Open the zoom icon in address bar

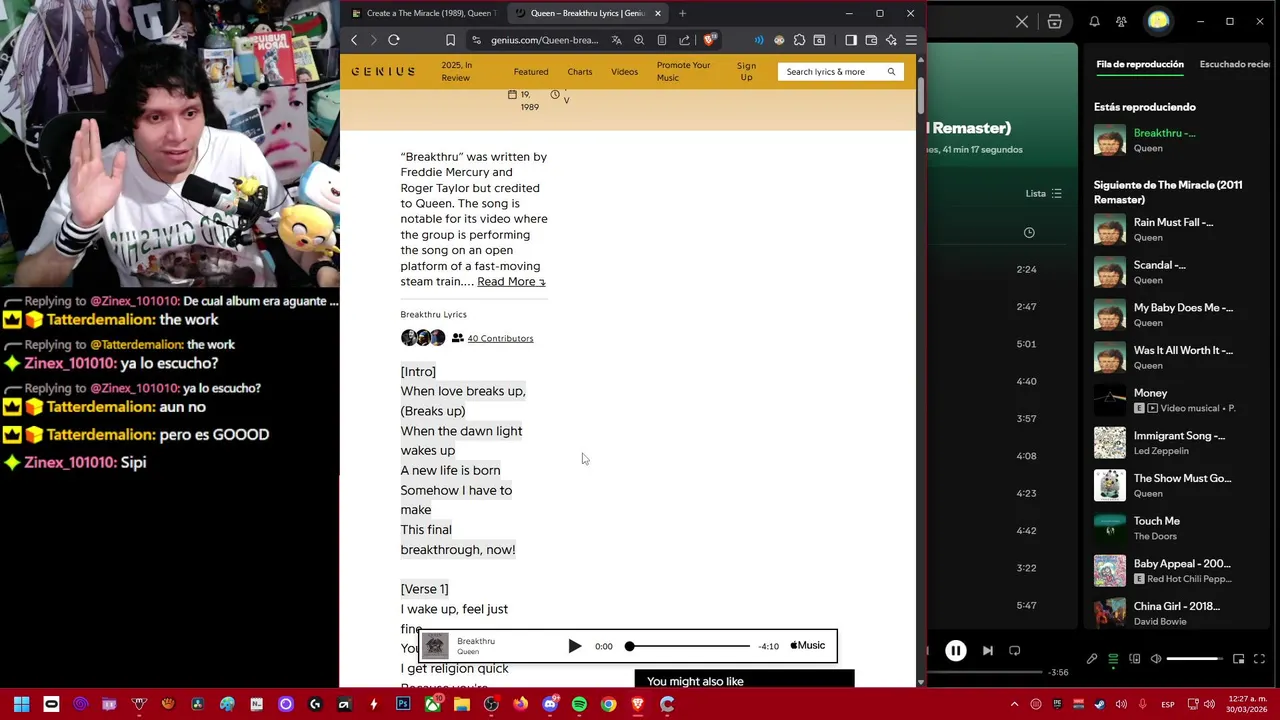coord(639,40)
